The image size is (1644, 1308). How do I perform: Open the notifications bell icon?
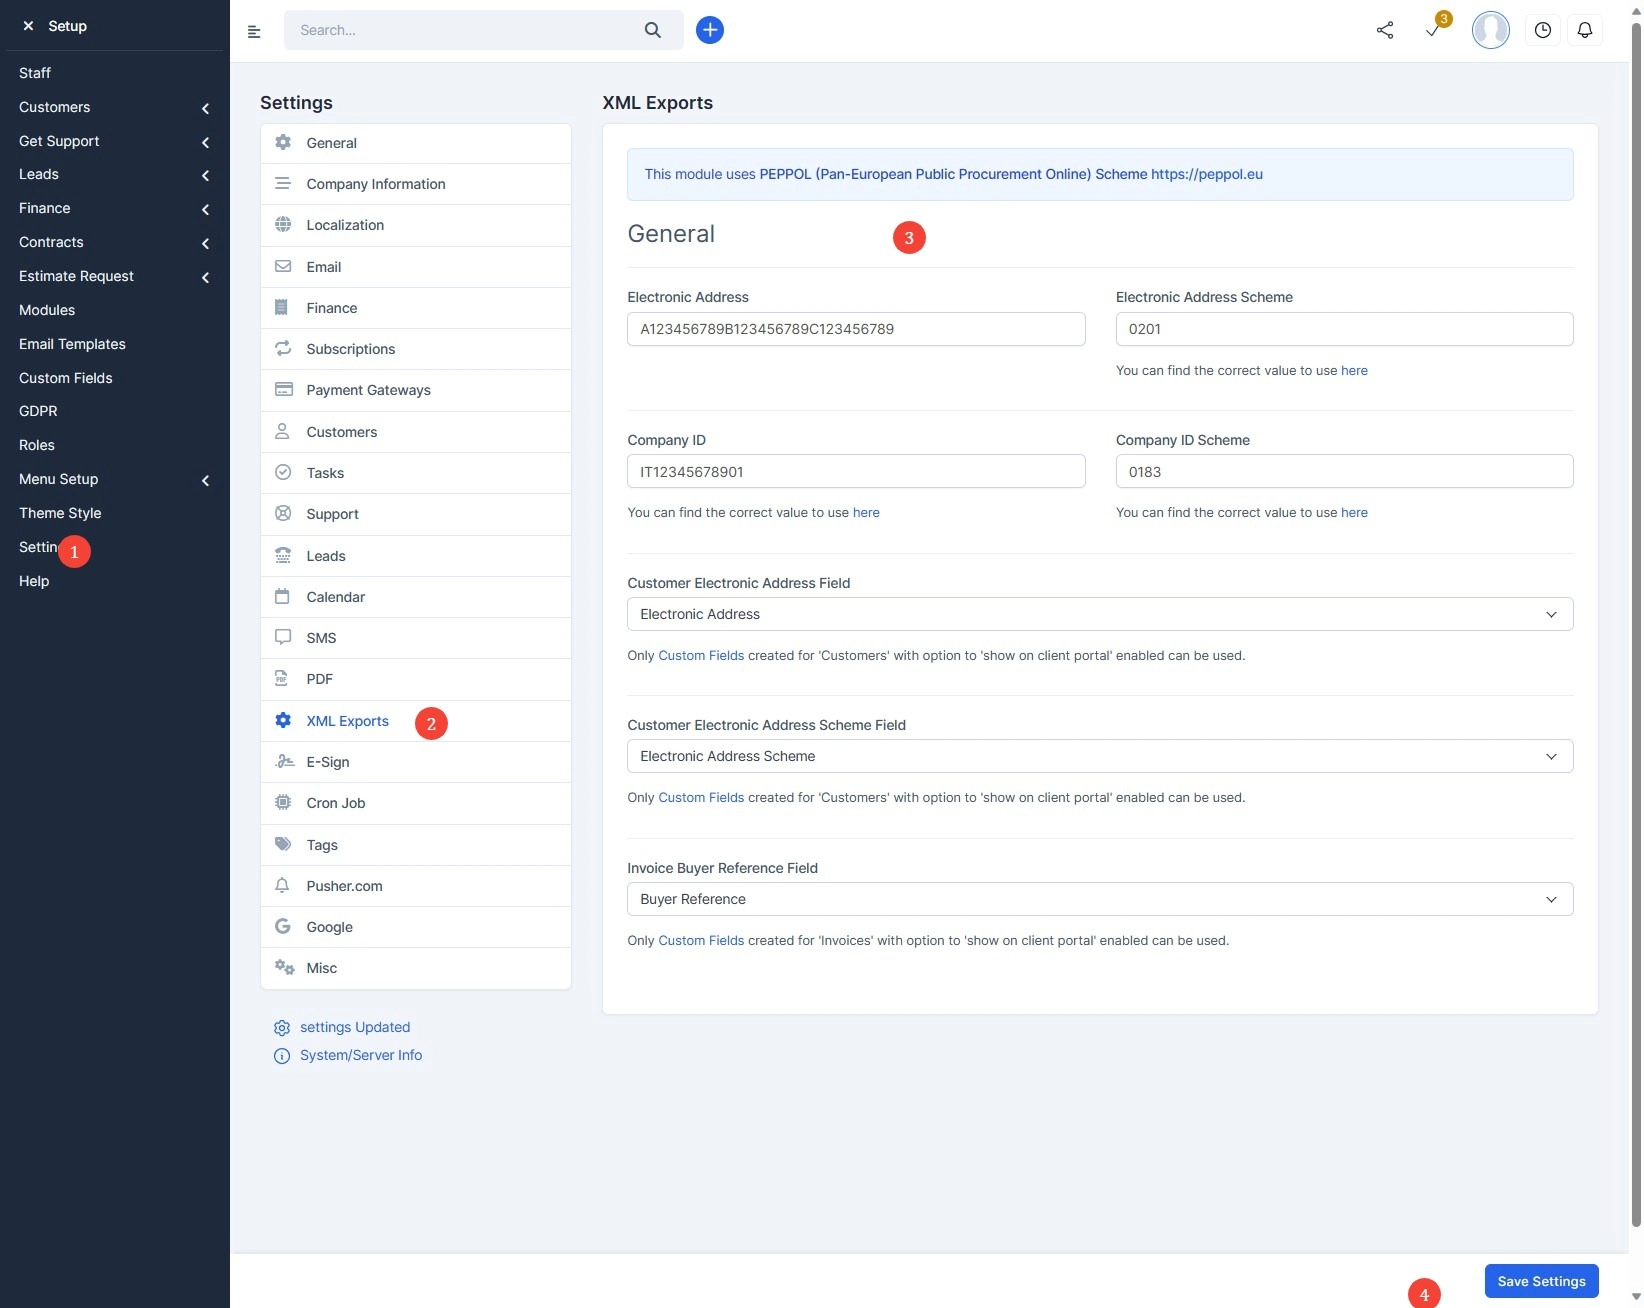click(x=1585, y=30)
